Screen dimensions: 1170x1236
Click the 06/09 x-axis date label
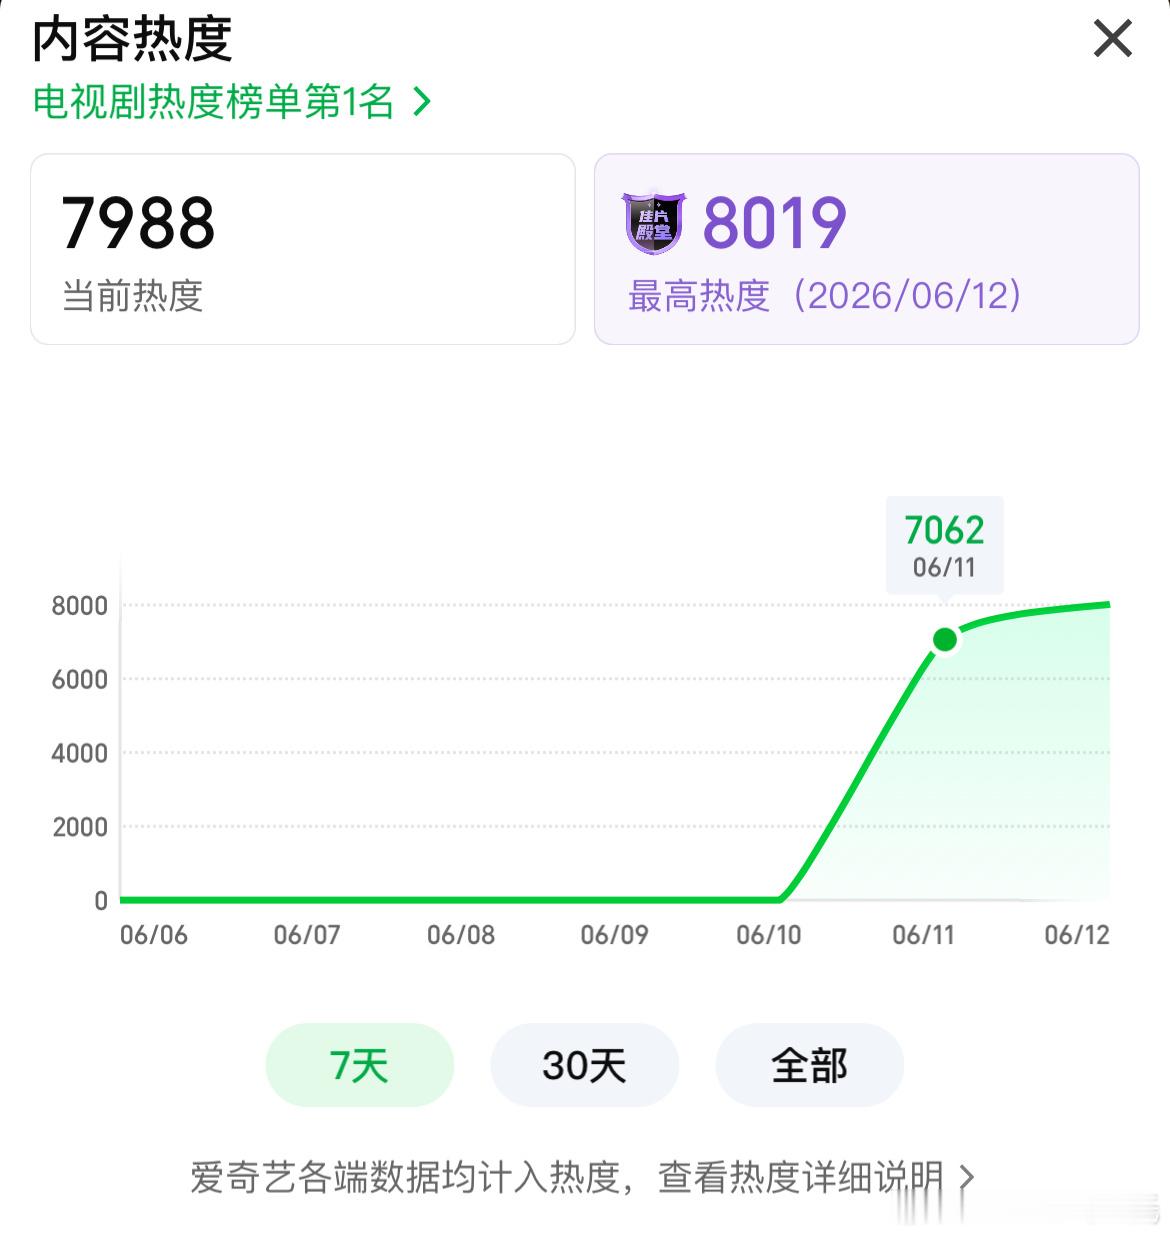[x=614, y=935]
